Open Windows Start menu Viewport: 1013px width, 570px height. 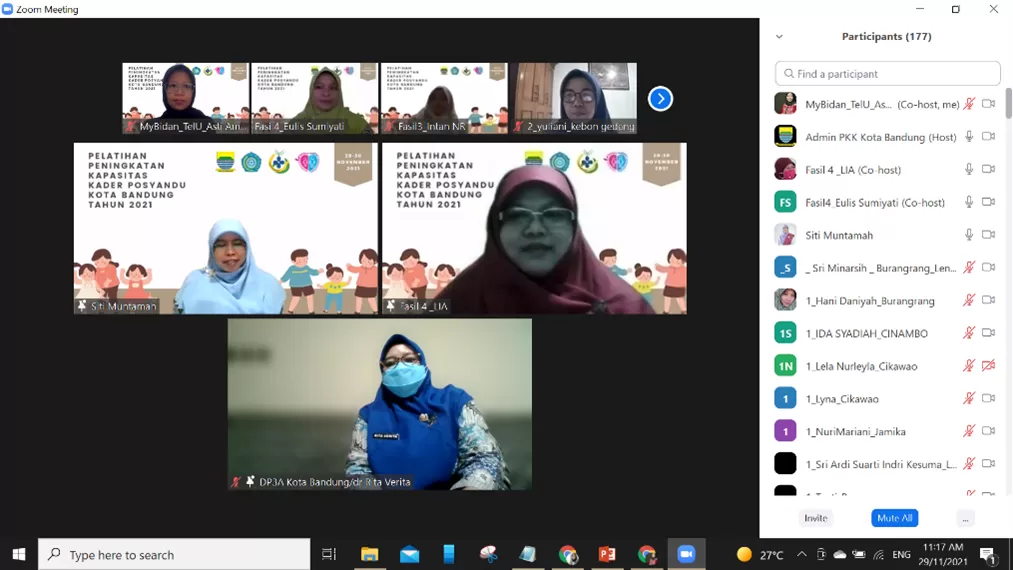[x=18, y=554]
